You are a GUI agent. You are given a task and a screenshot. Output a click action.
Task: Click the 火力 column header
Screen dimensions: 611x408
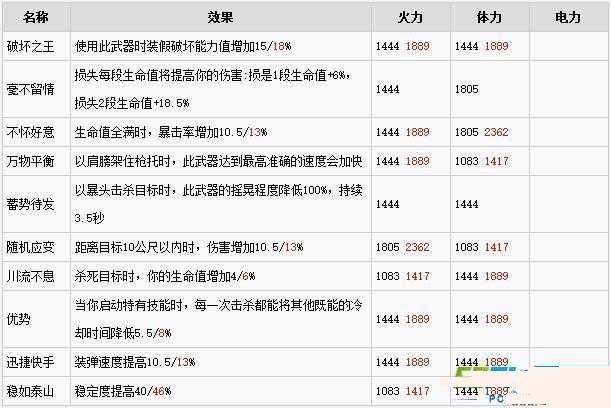pos(410,18)
